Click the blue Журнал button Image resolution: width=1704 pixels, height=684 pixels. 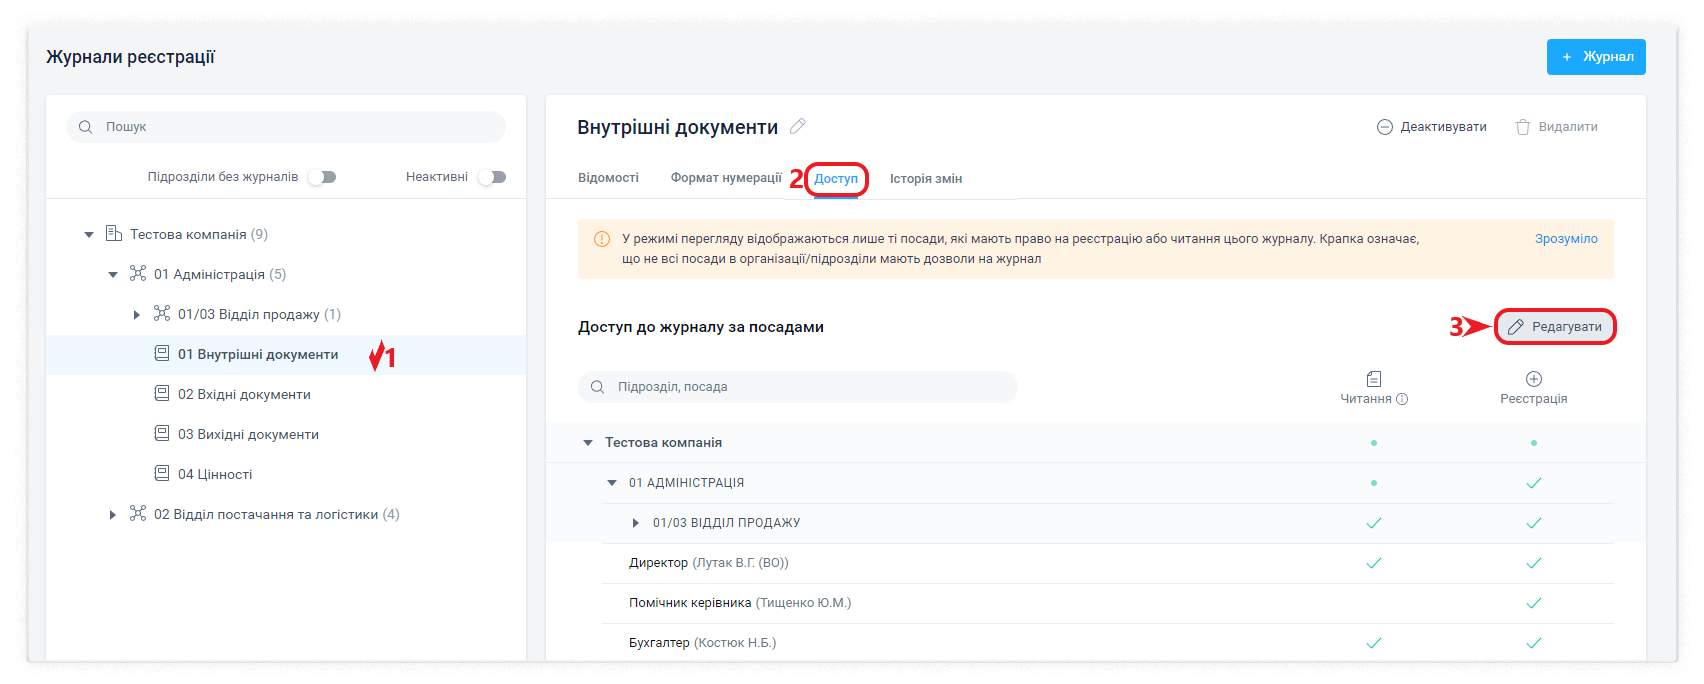1595,57
